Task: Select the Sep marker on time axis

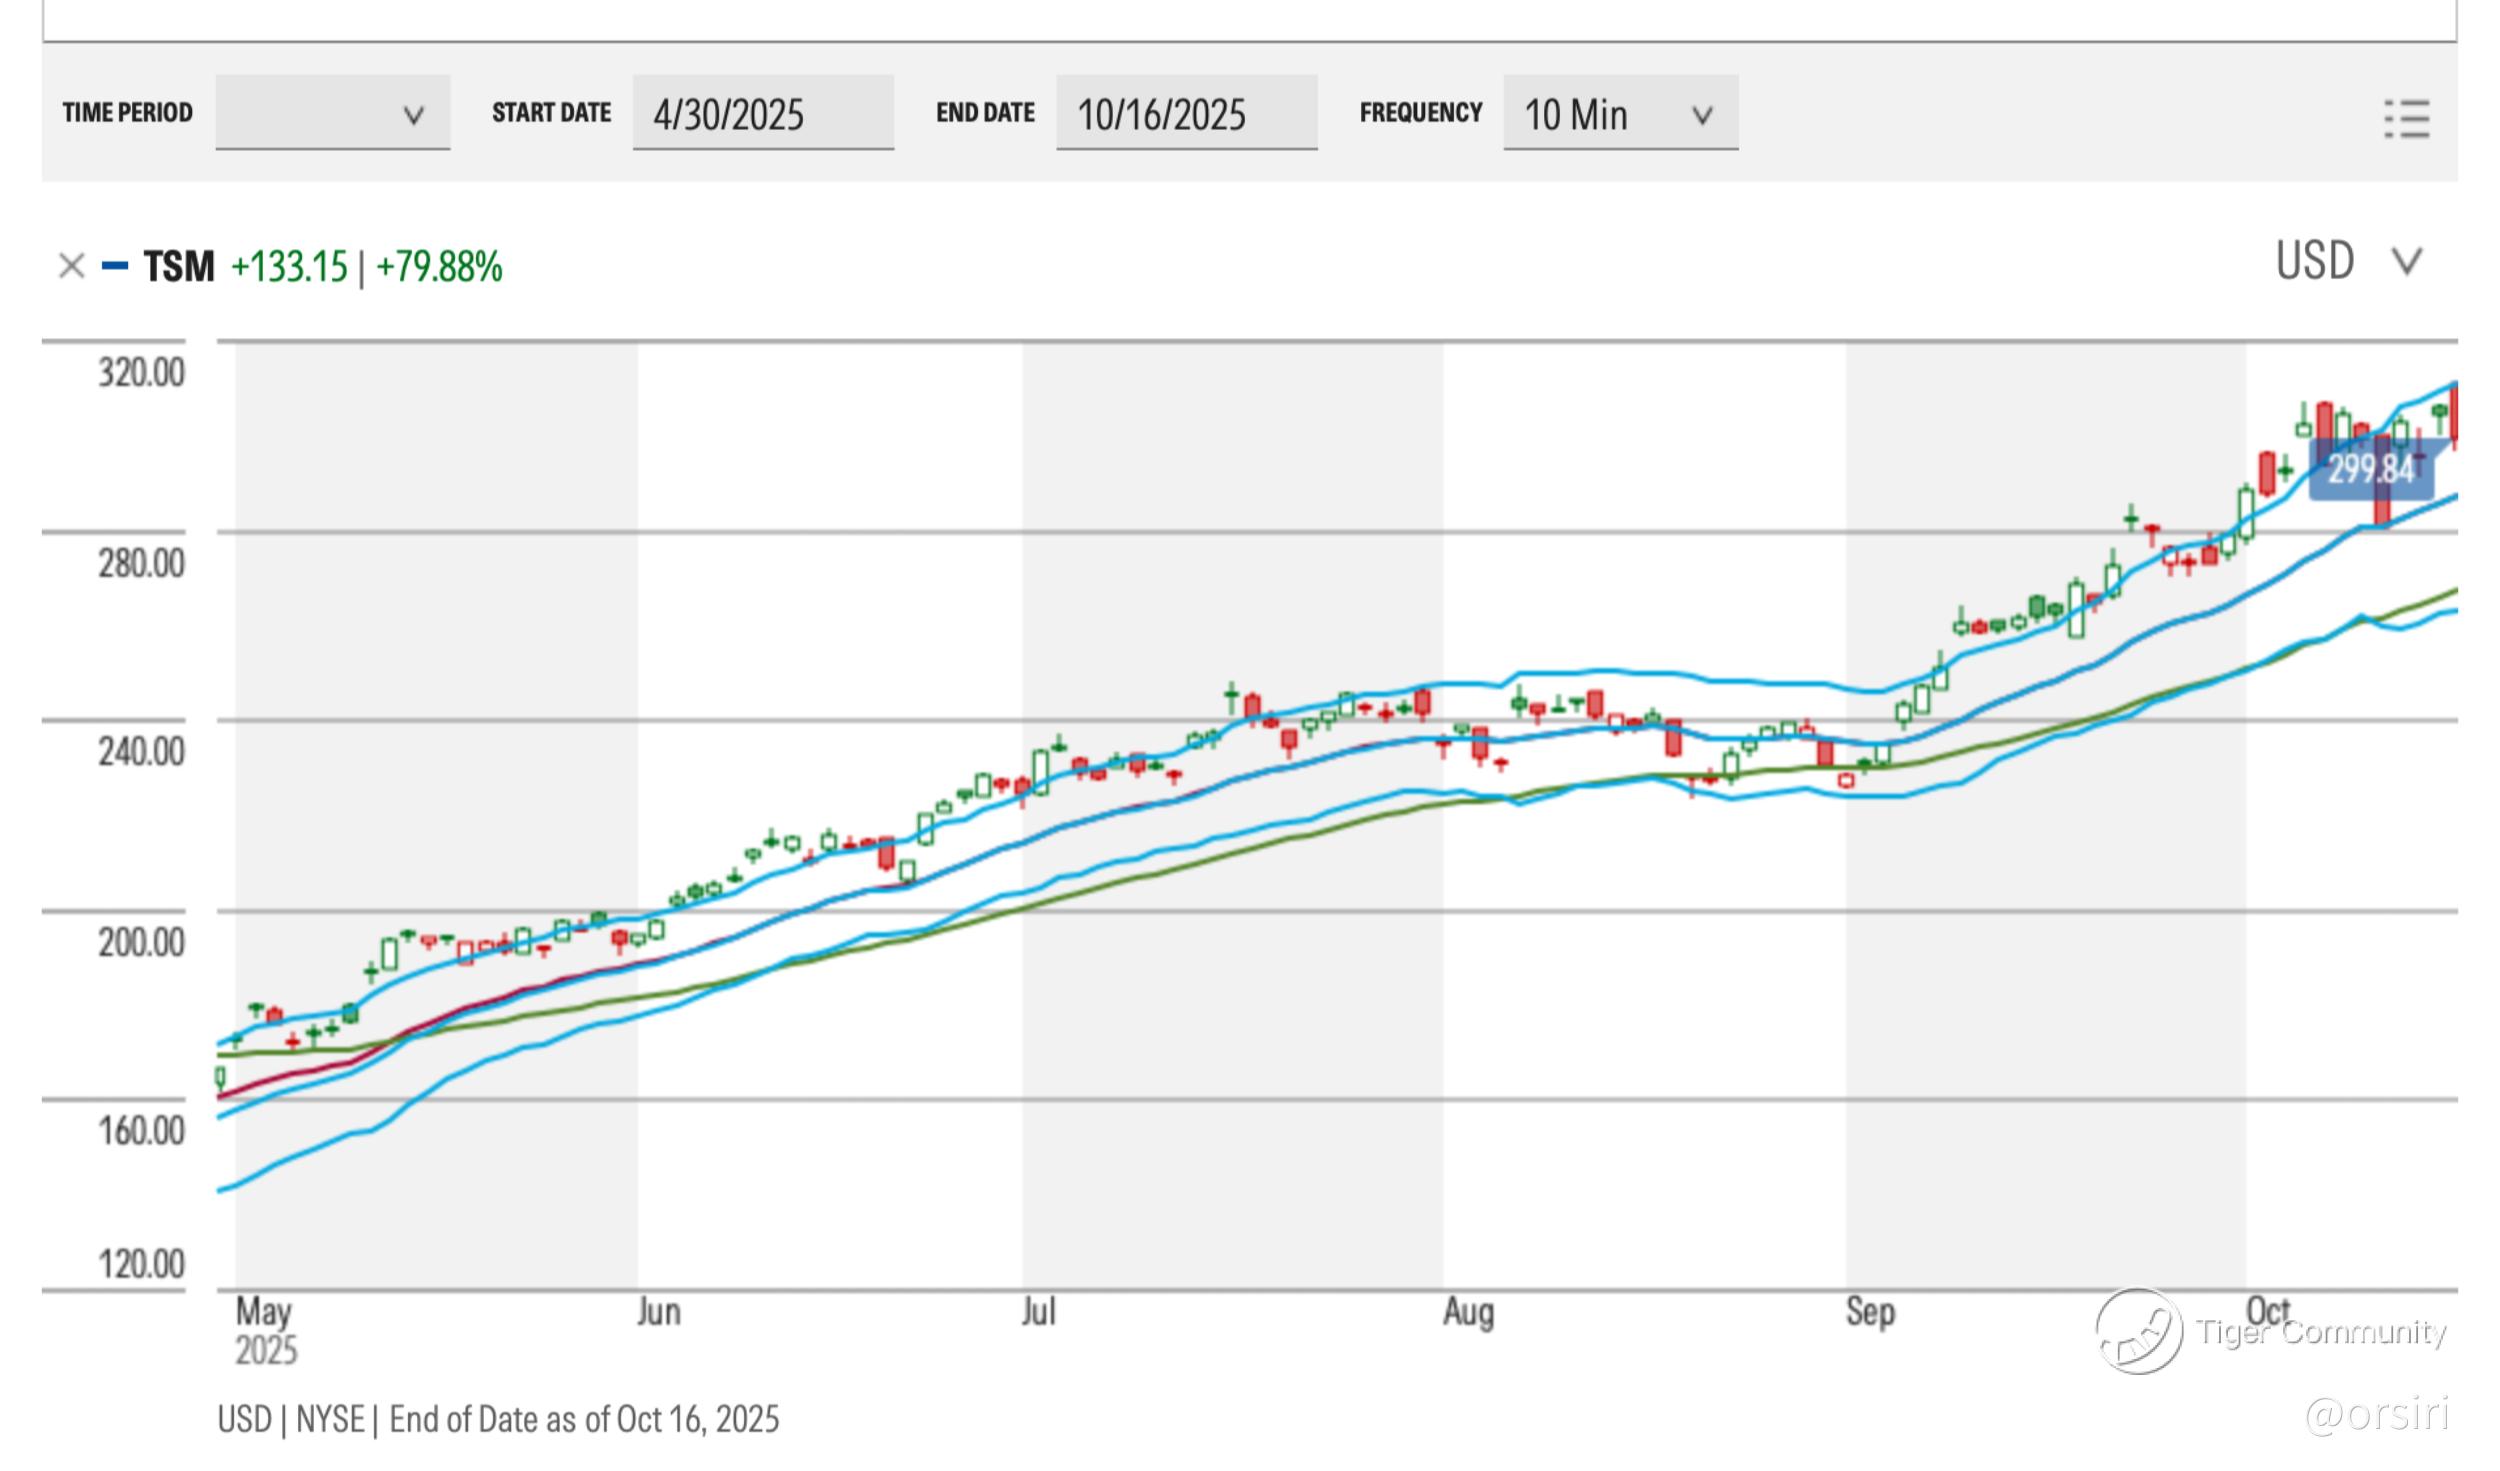Action: click(1870, 1311)
